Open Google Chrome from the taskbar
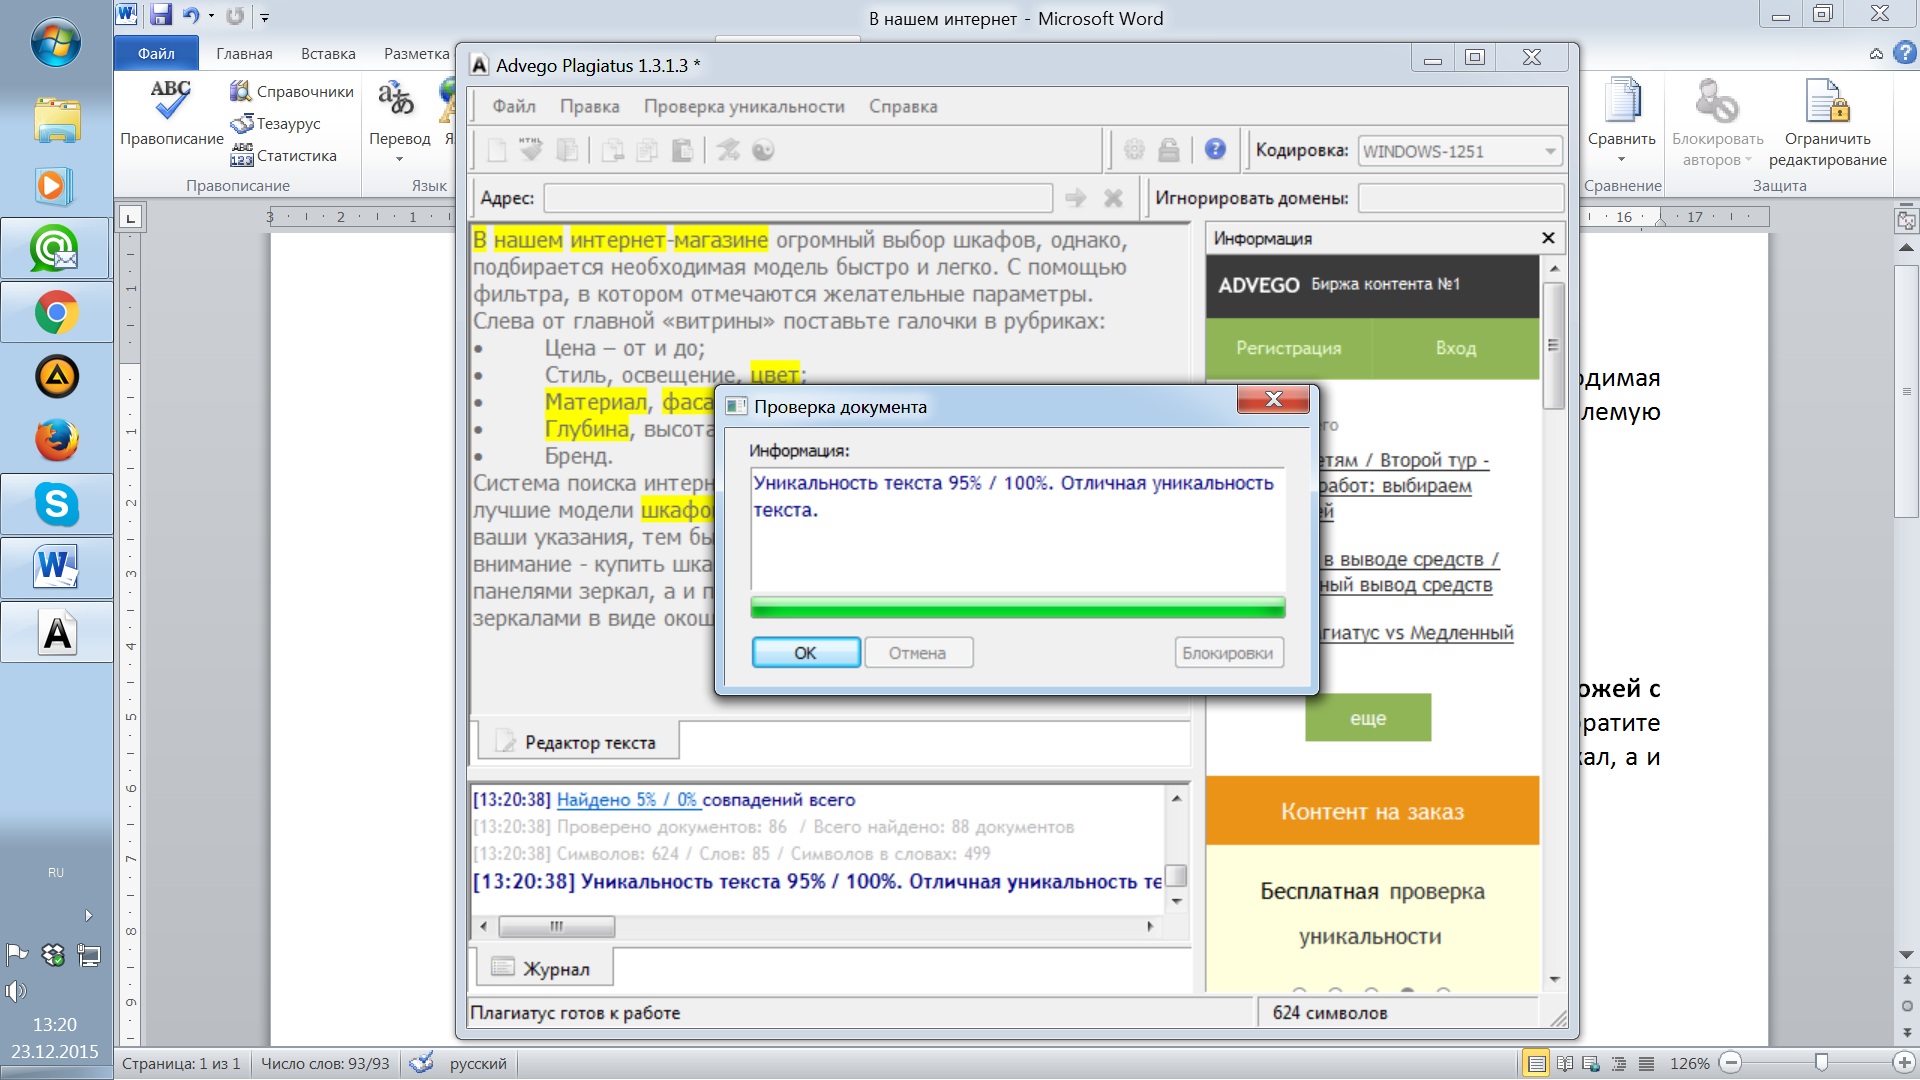This screenshot has width=1920, height=1080. pos(56,313)
